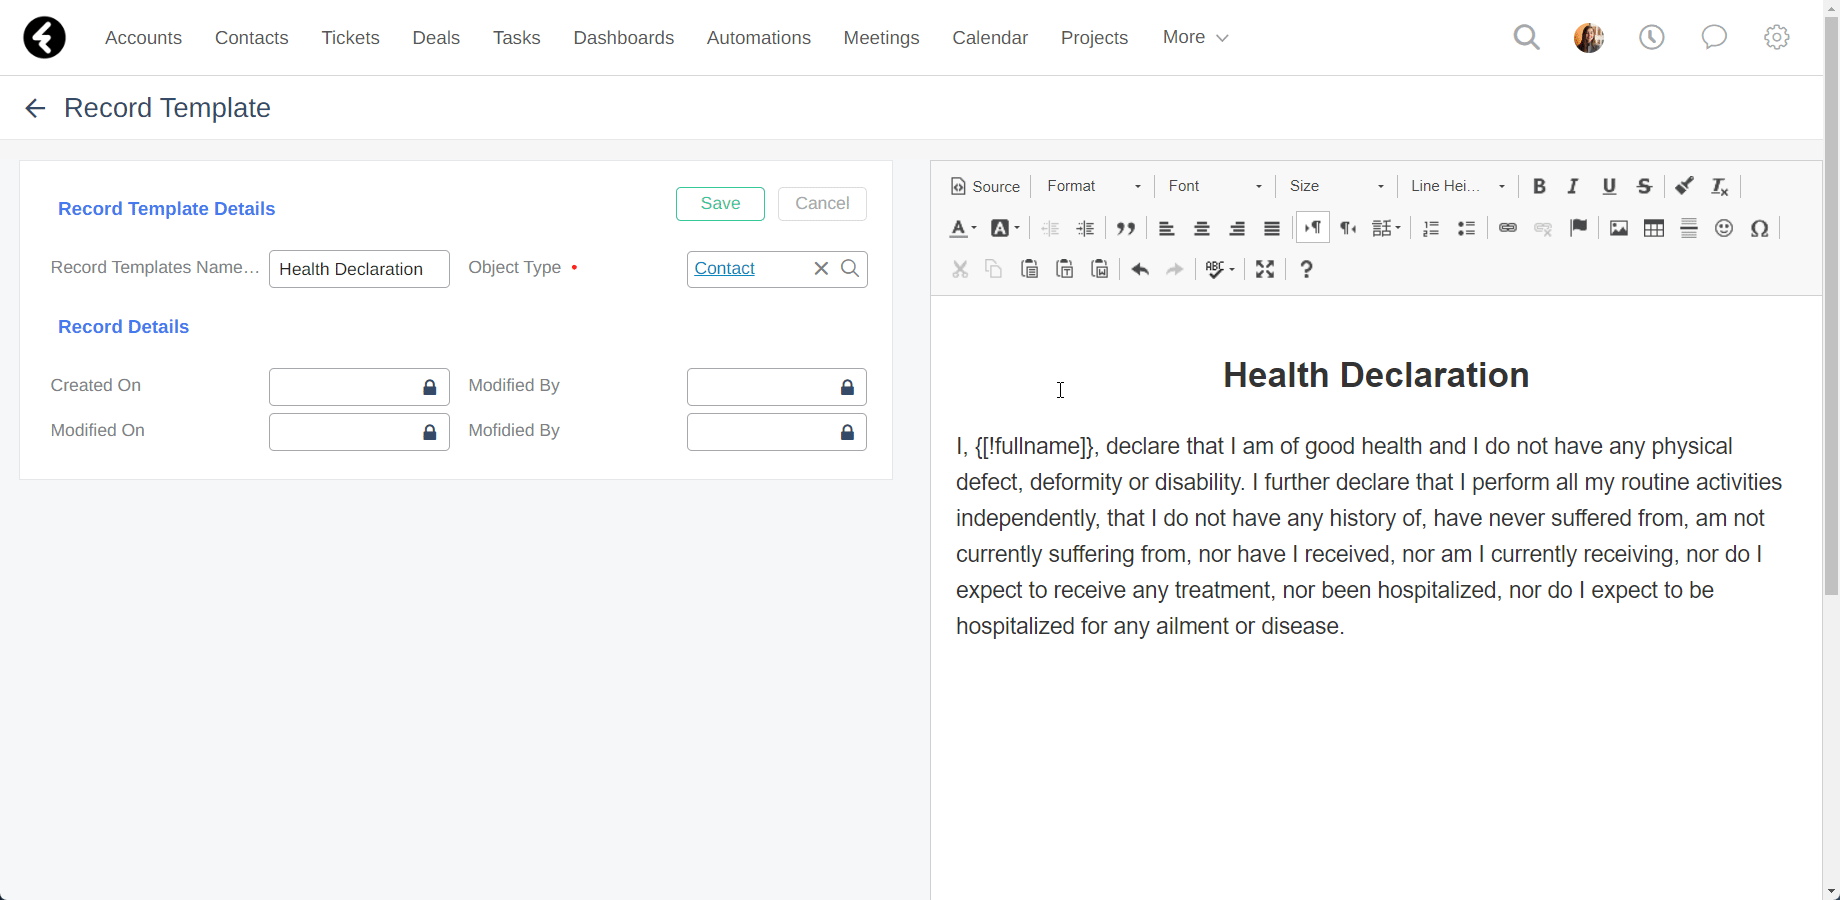Center align text
The width and height of the screenshot is (1840, 900).
(x=1202, y=228)
